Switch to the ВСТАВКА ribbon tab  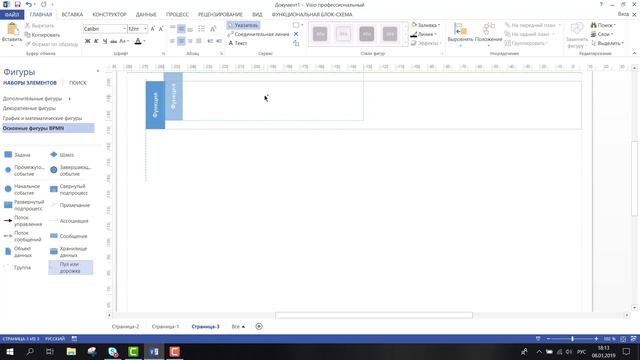pos(72,14)
